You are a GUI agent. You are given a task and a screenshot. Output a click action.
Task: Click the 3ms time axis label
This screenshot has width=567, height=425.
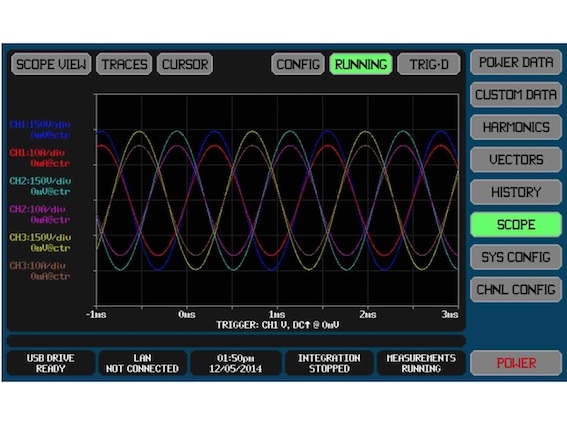449,314
